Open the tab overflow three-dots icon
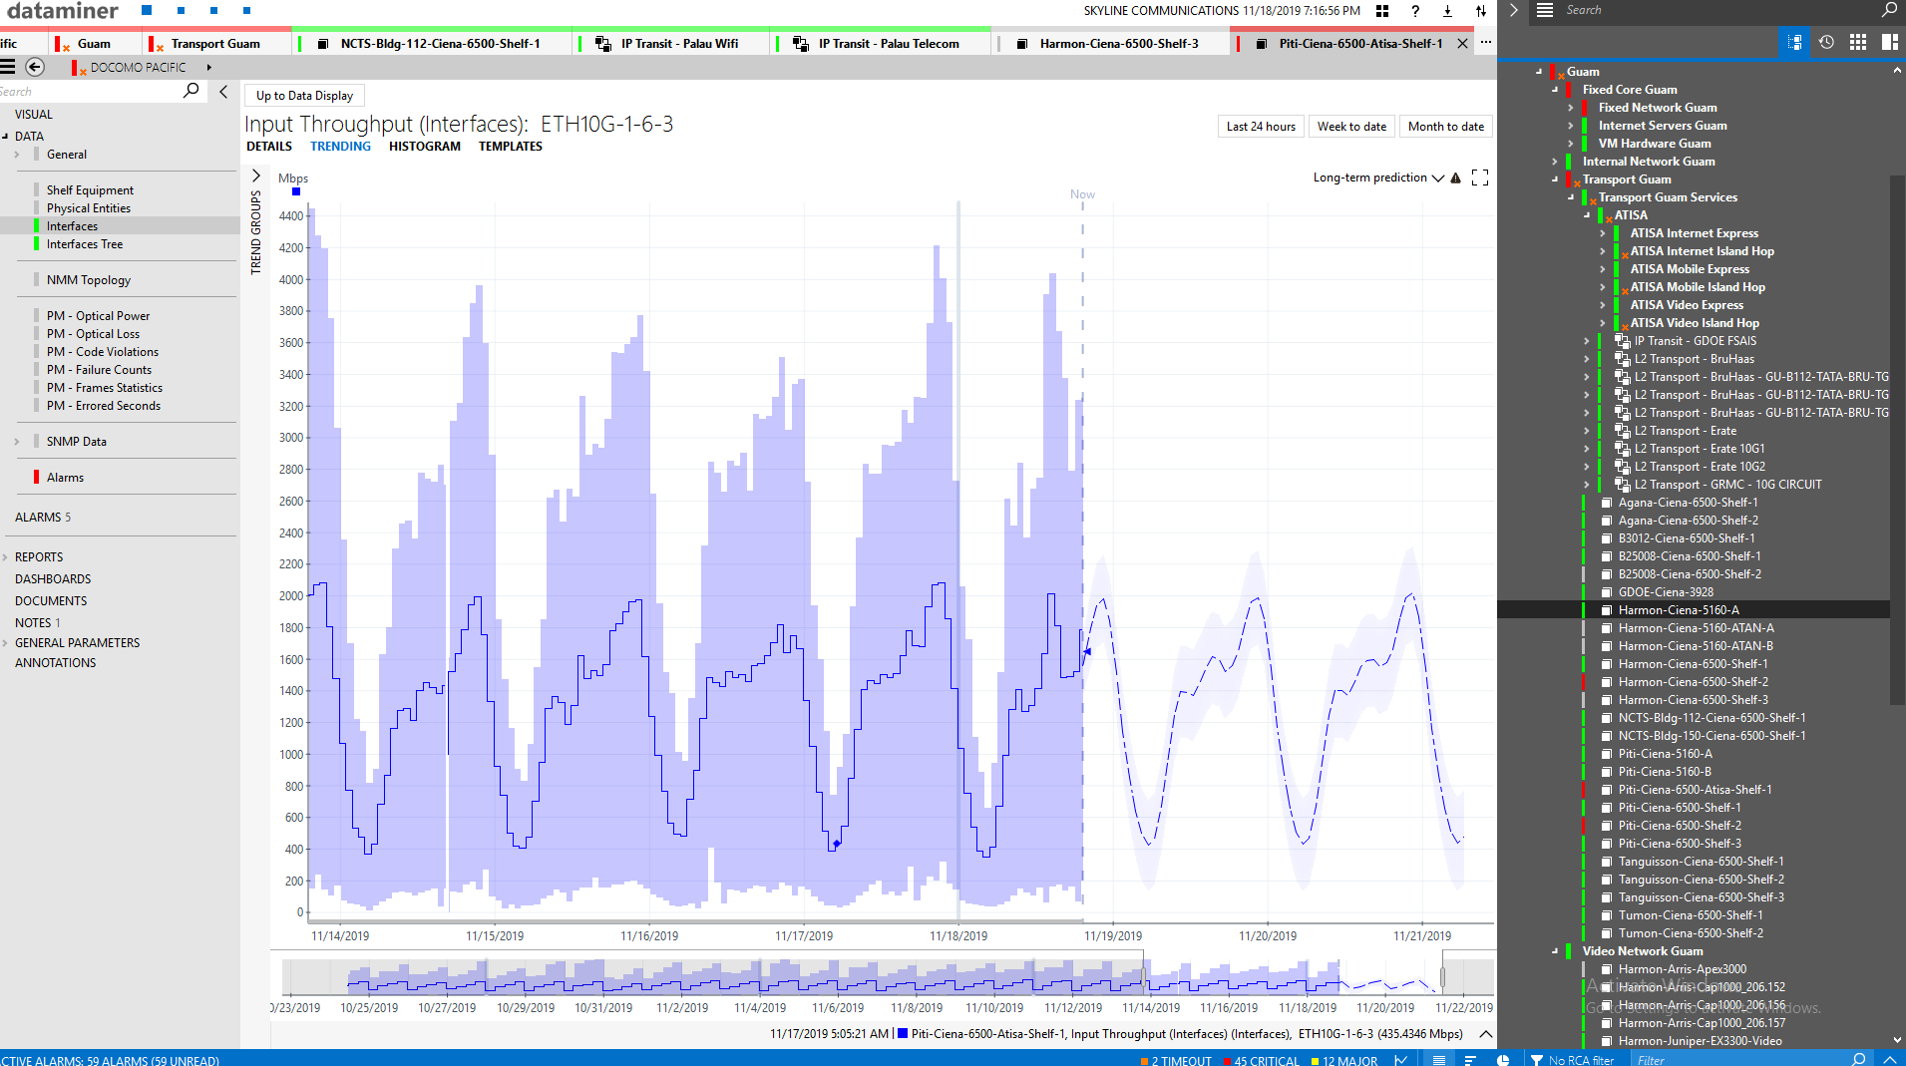1906x1066 pixels. coord(1486,43)
